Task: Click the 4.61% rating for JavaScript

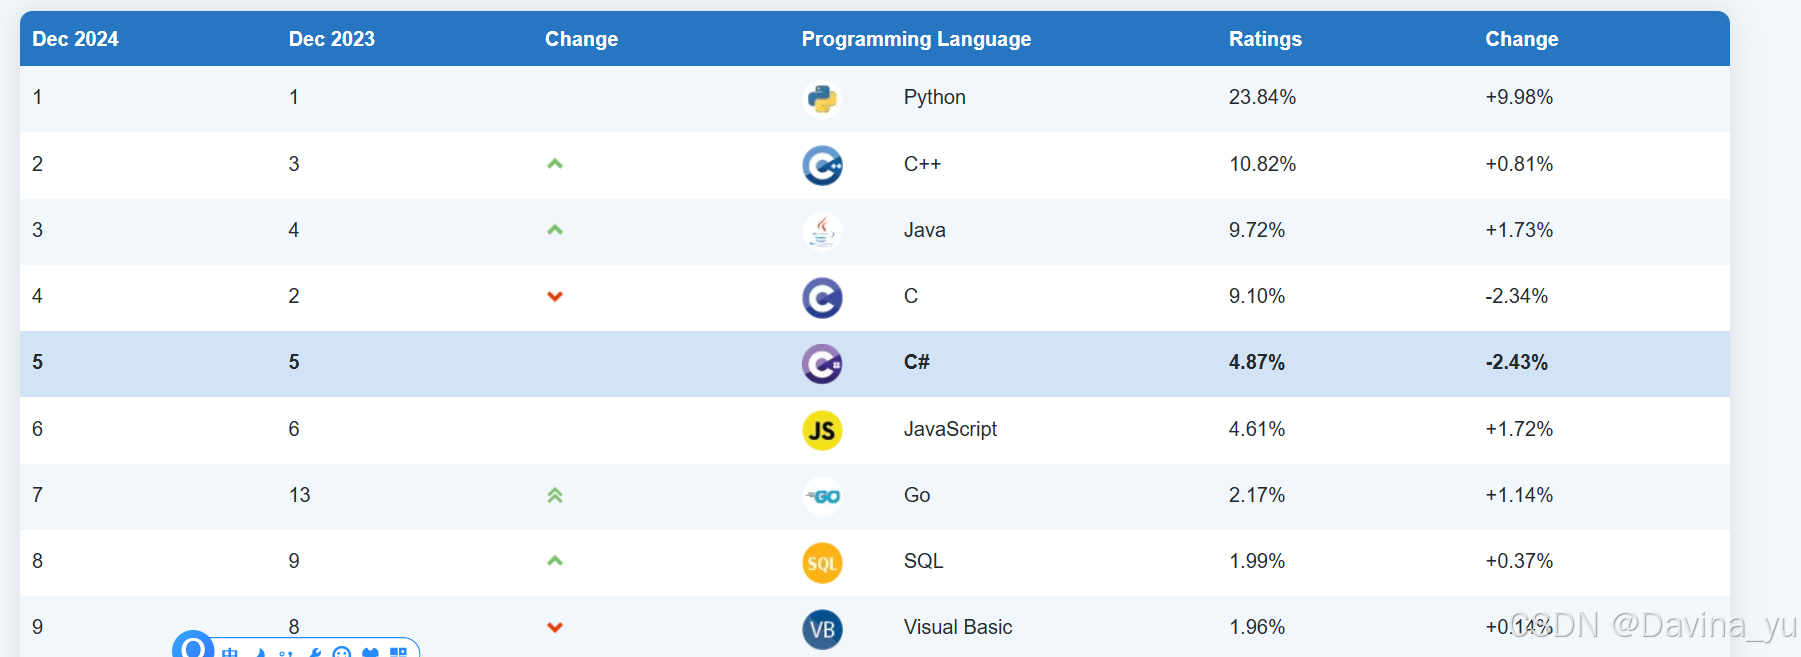Action: coord(1257,429)
